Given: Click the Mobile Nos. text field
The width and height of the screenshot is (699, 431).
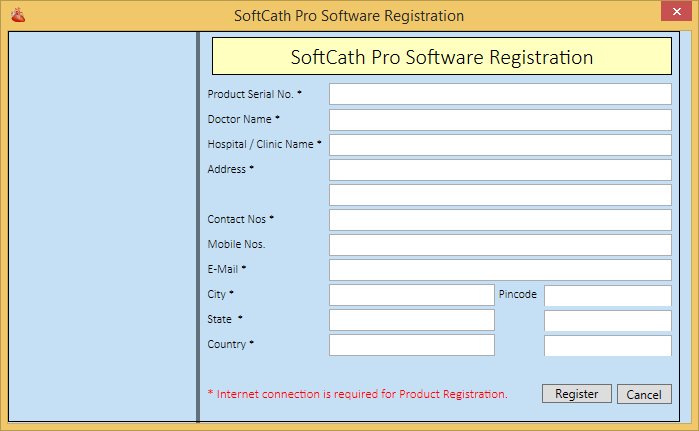Looking at the screenshot, I should click(500, 245).
